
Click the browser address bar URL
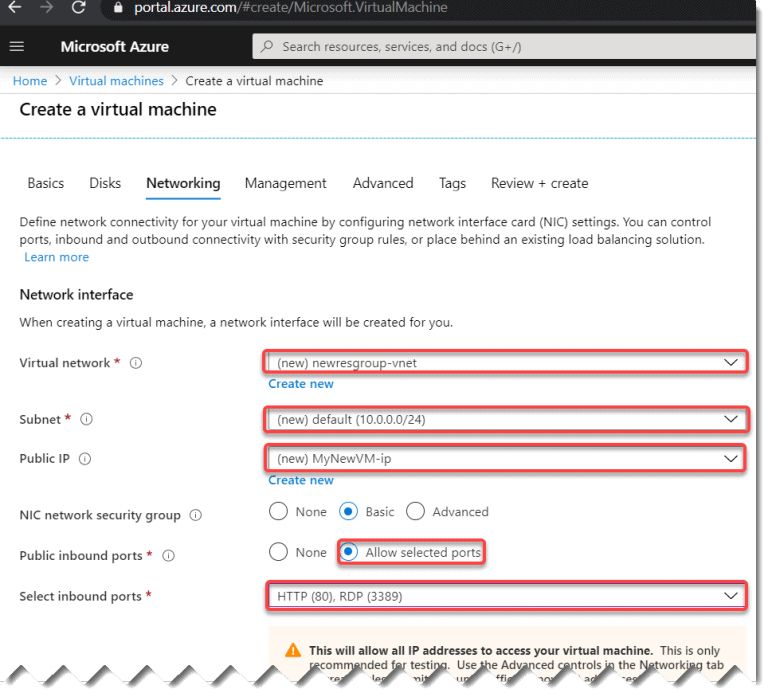point(290,7)
